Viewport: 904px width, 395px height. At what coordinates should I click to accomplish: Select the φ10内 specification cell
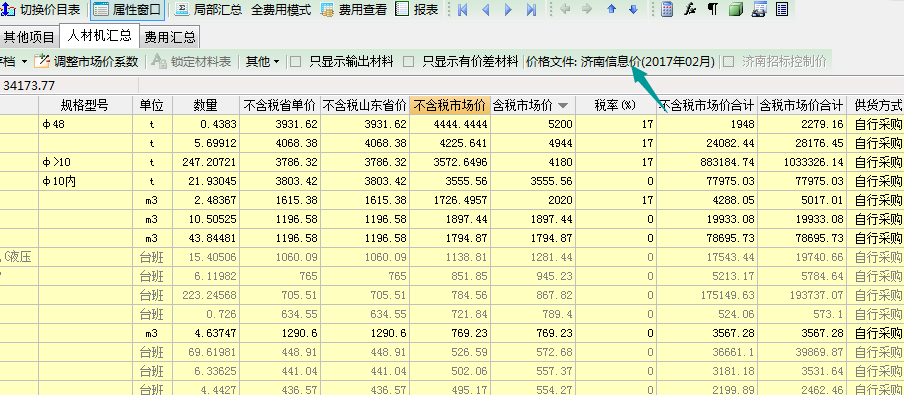(85, 181)
